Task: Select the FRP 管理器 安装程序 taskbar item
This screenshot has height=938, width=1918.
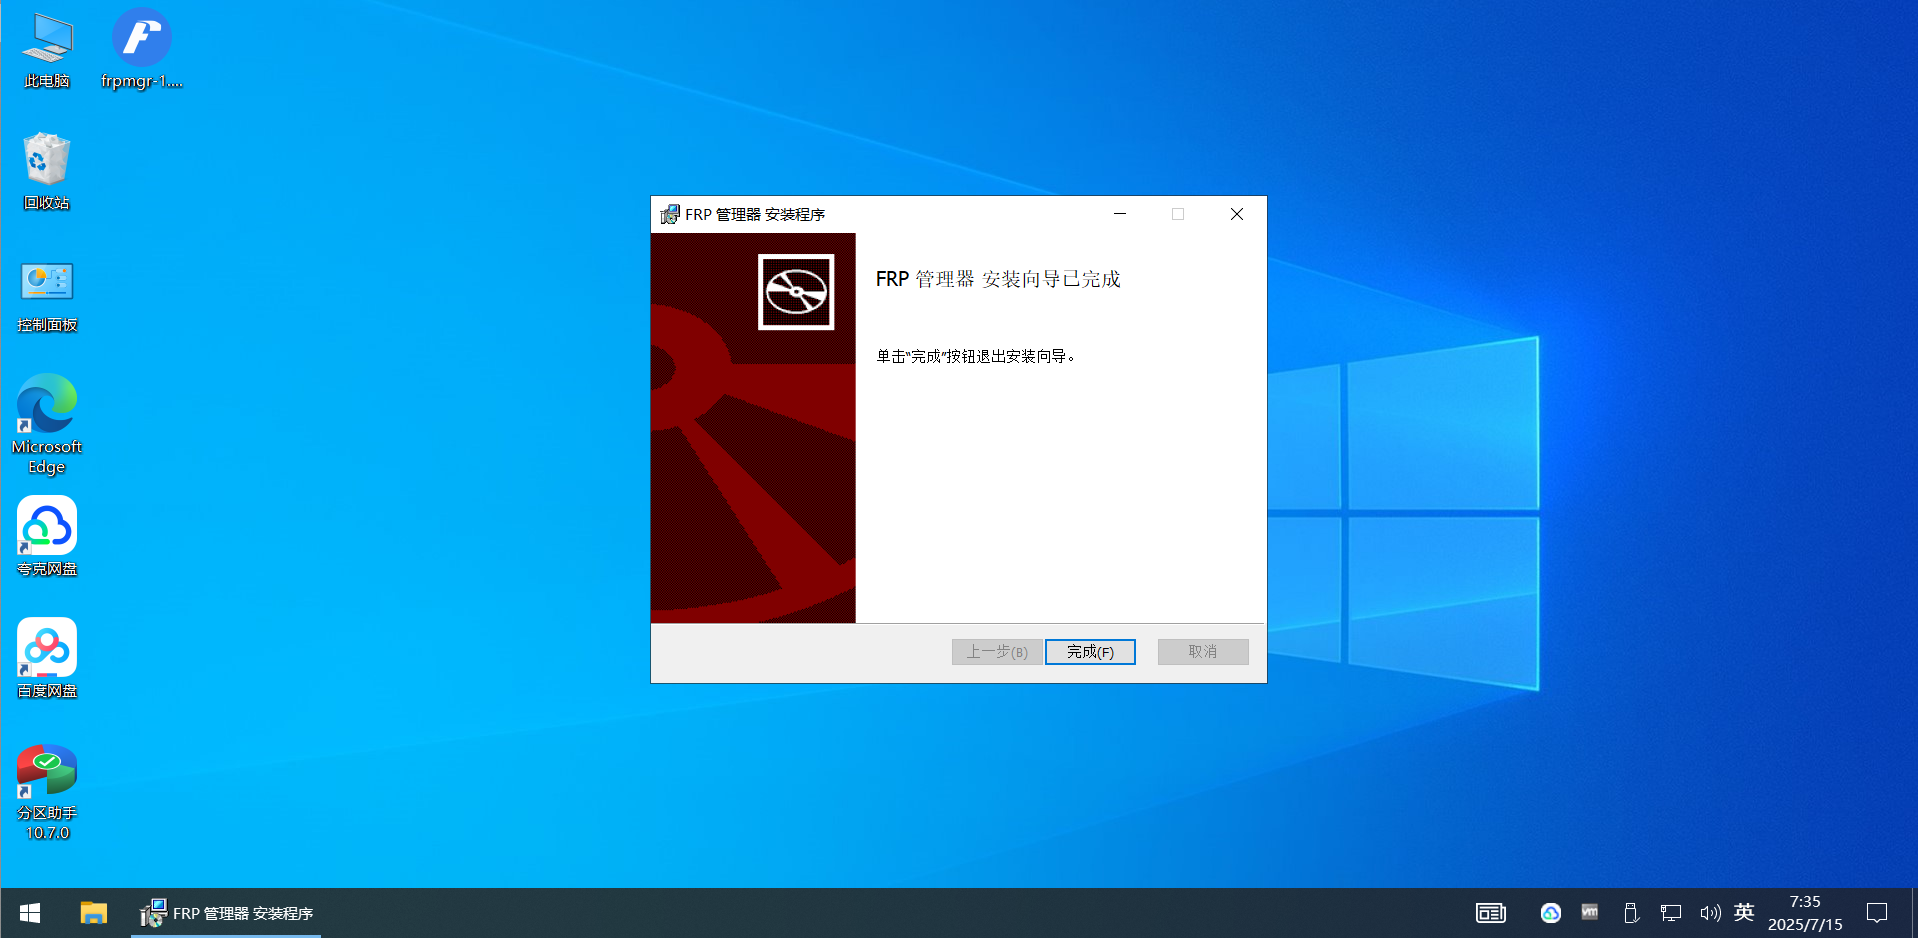Action: [225, 913]
